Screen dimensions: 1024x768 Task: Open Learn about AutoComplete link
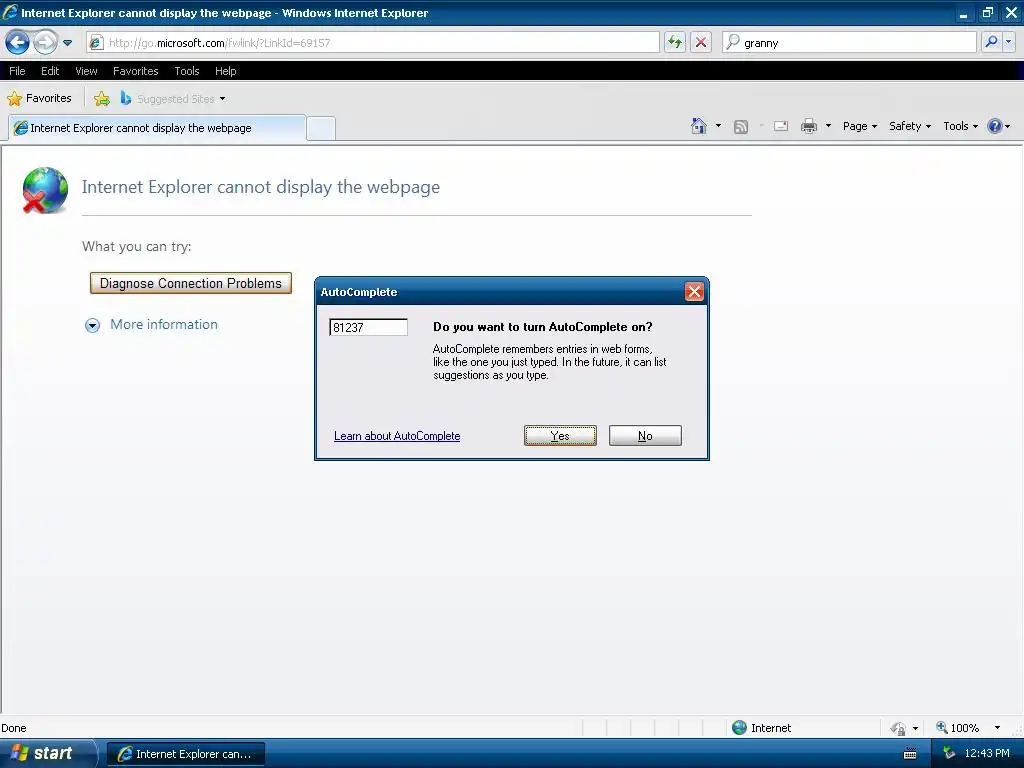397,436
